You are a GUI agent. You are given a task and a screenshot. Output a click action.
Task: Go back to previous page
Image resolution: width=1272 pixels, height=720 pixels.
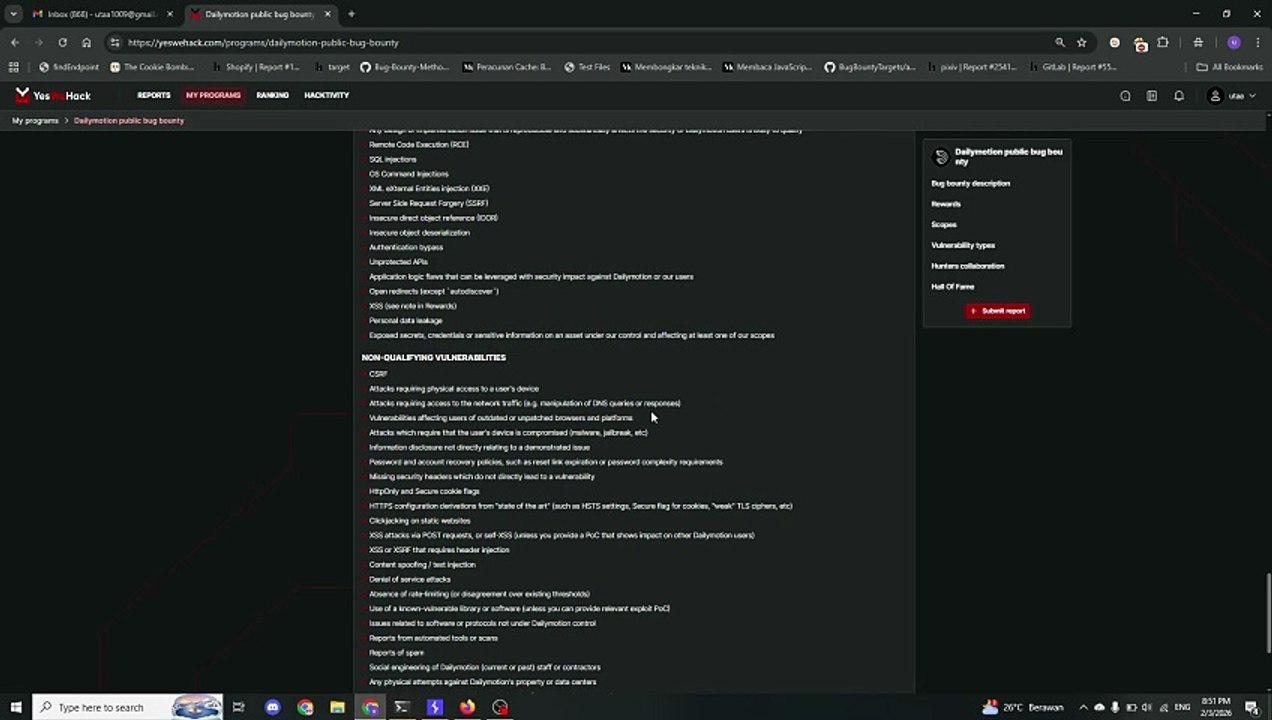[14, 43]
